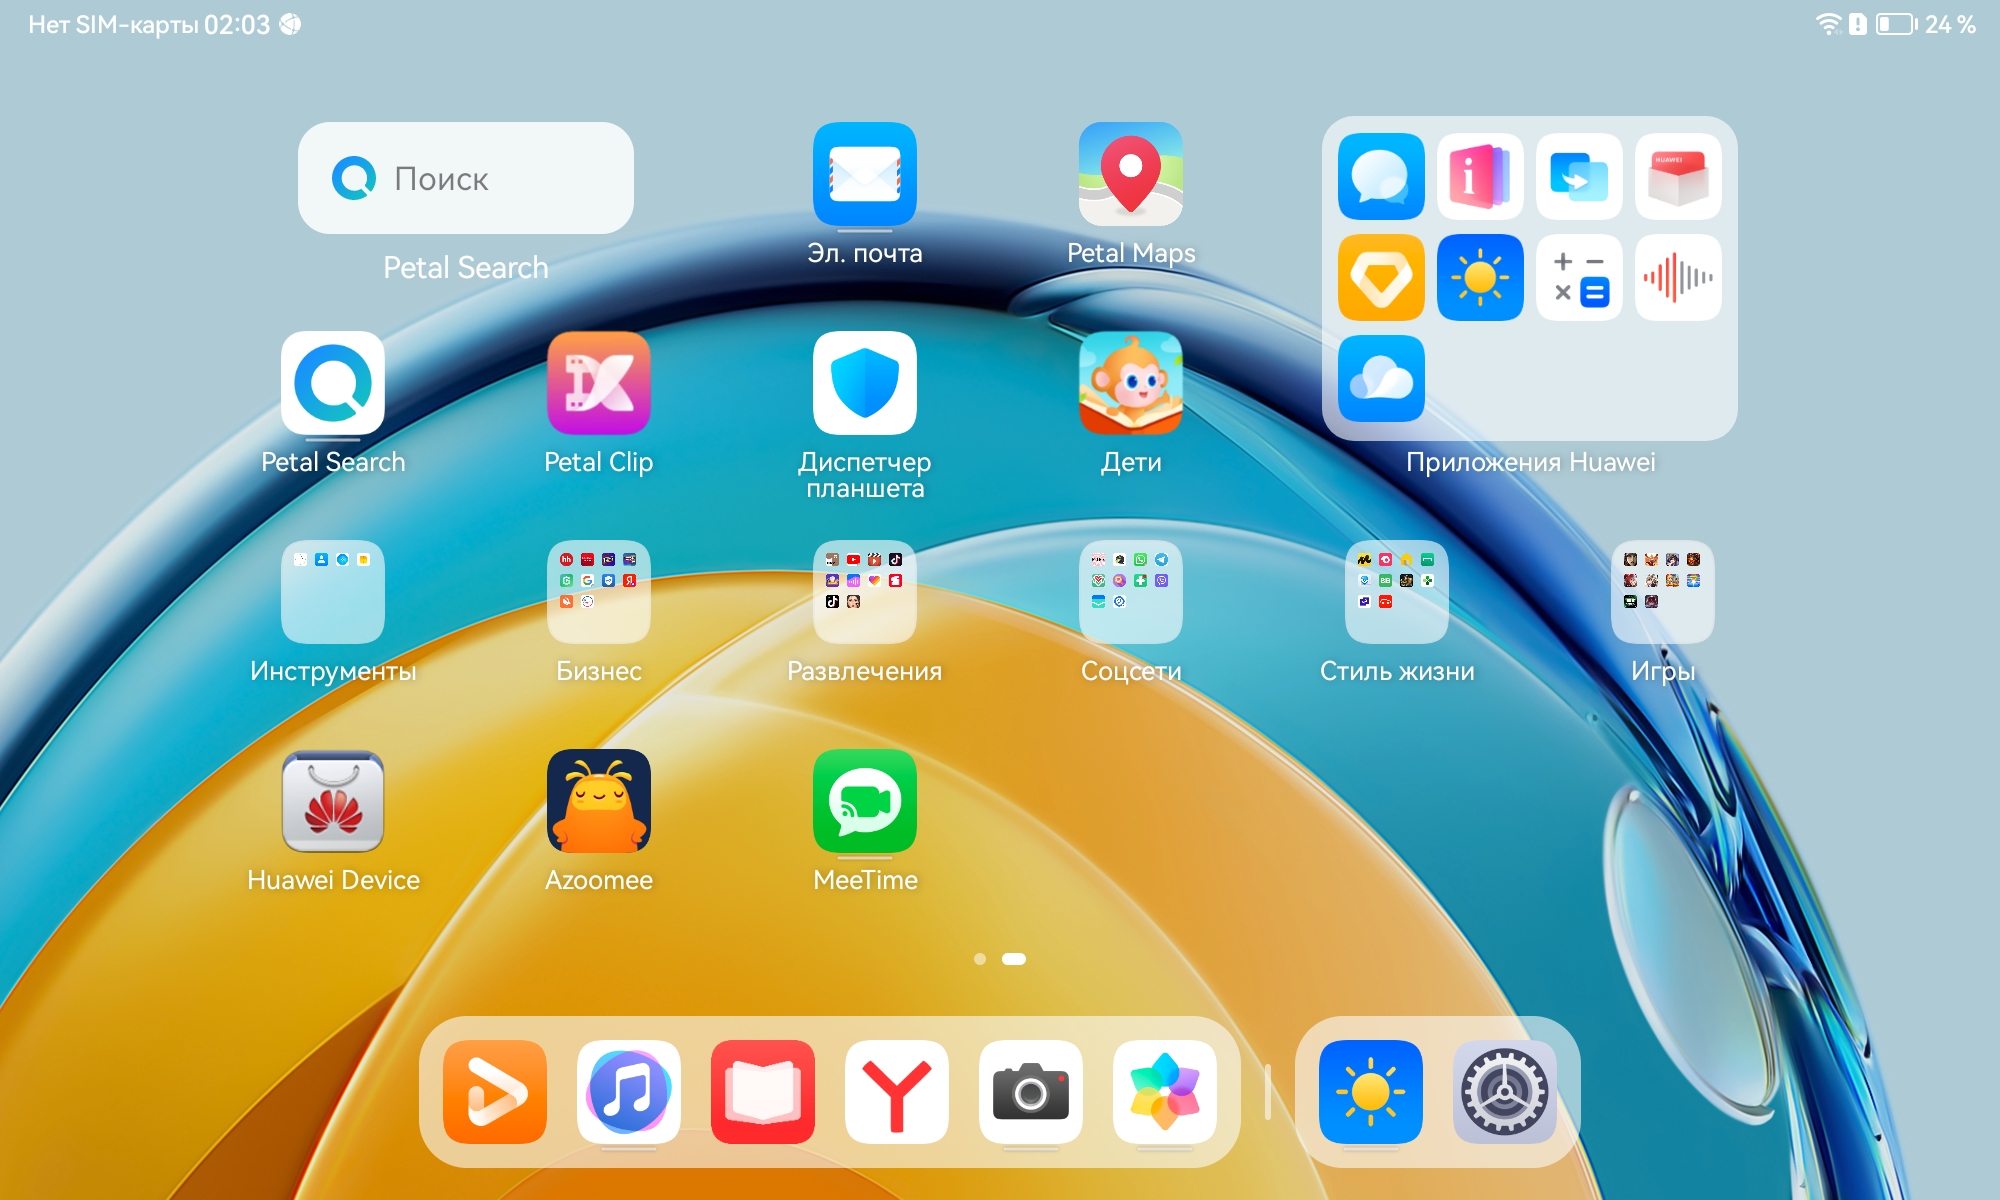Open Azoomee app
The image size is (2000, 1200).
pos(598,802)
